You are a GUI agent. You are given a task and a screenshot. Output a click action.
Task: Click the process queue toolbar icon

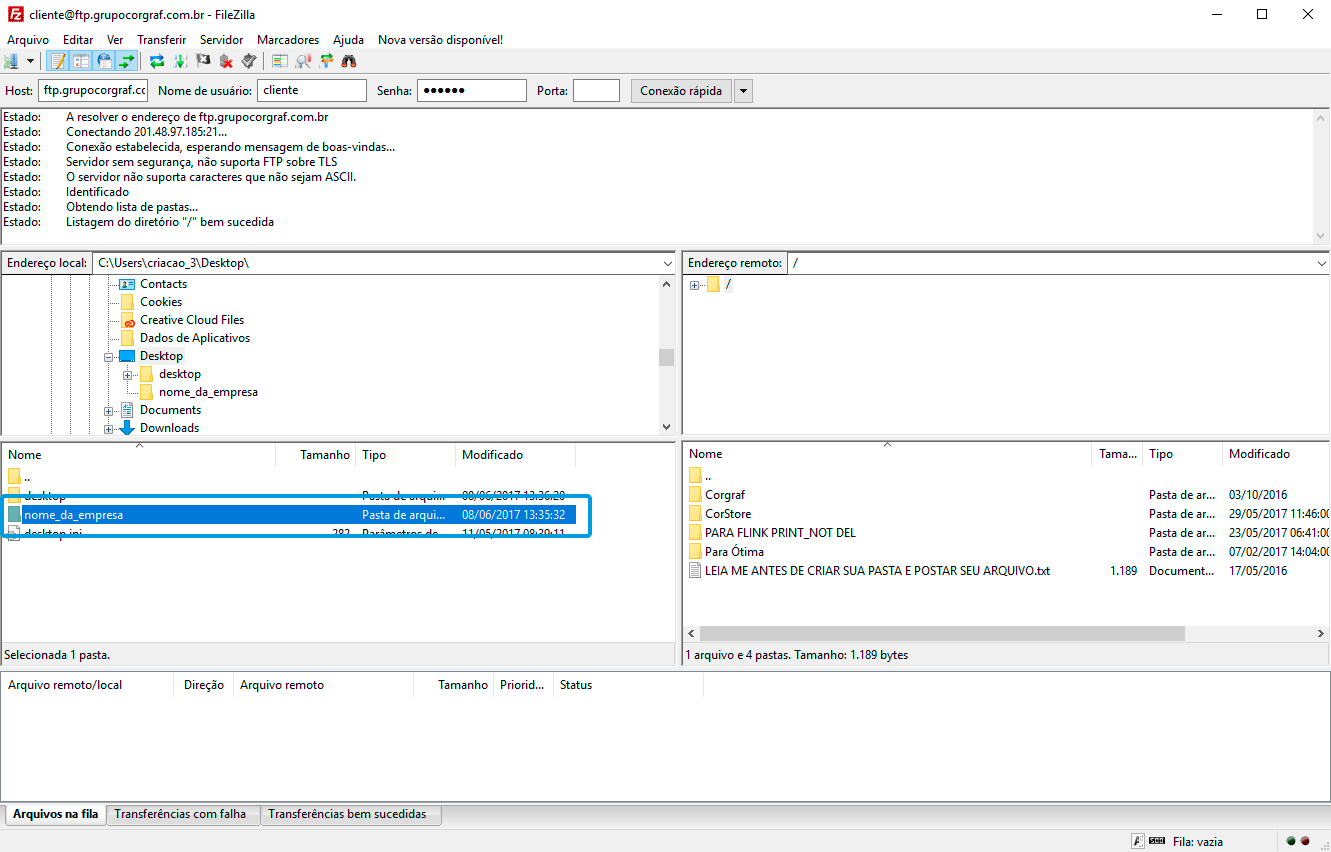coord(180,61)
